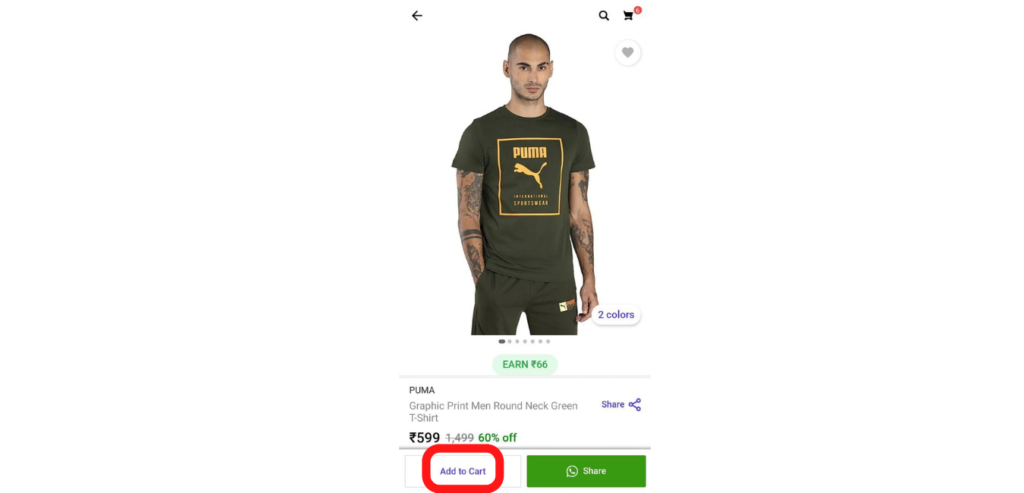Viewport: 1024px width, 493px height.
Task: Select the middle carousel dot
Action: click(x=524, y=342)
